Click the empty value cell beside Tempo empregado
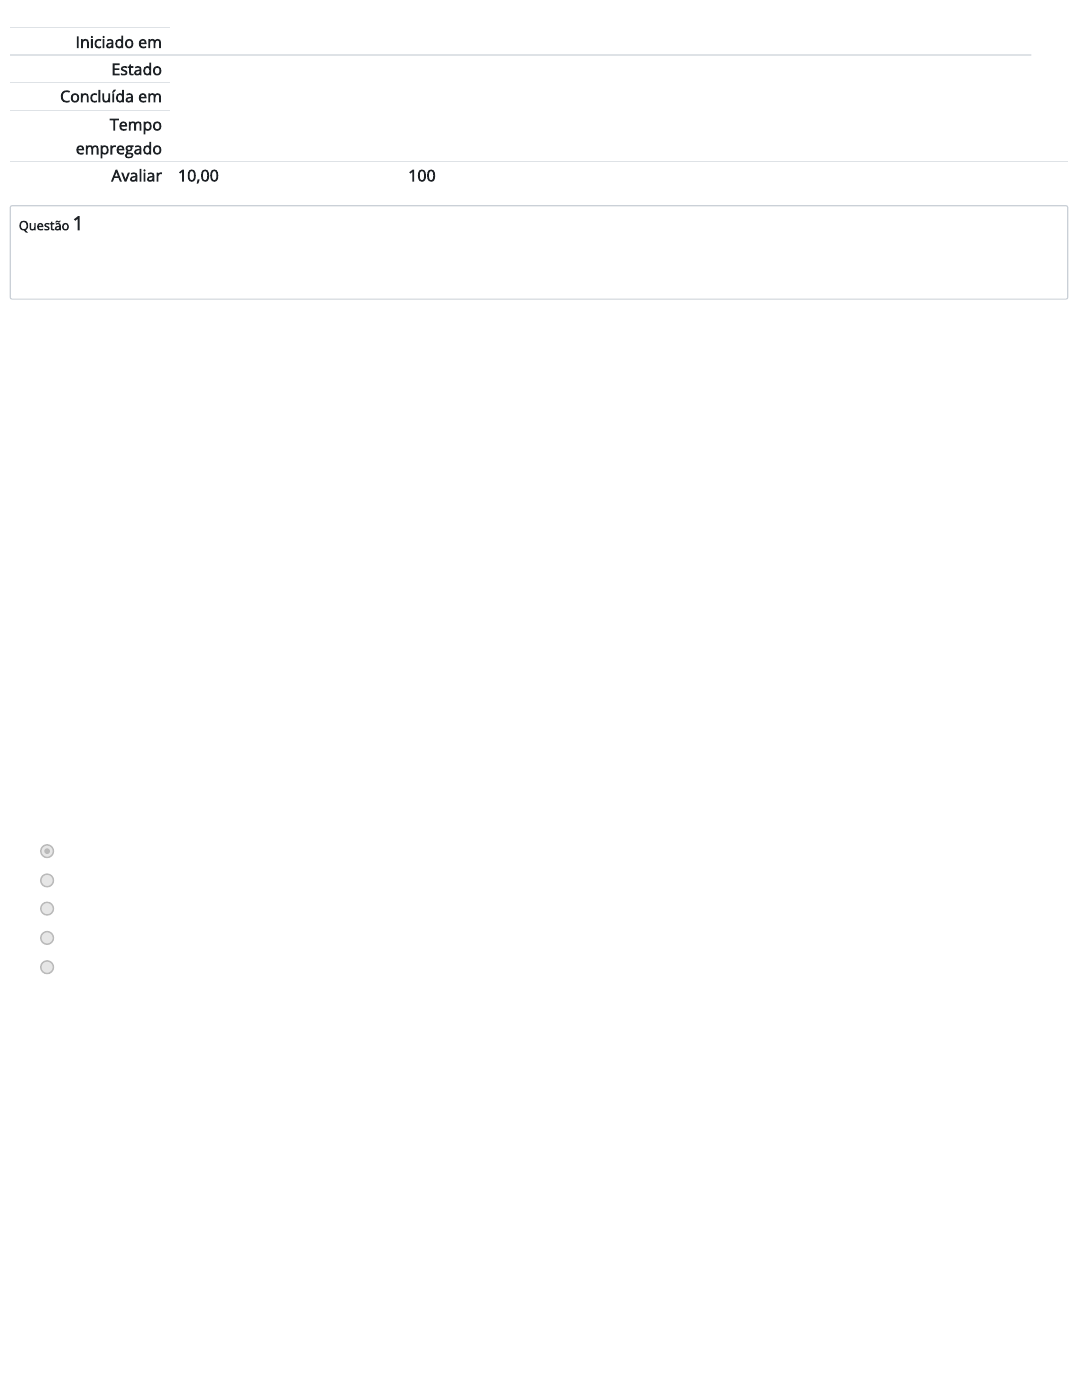 click(600, 136)
